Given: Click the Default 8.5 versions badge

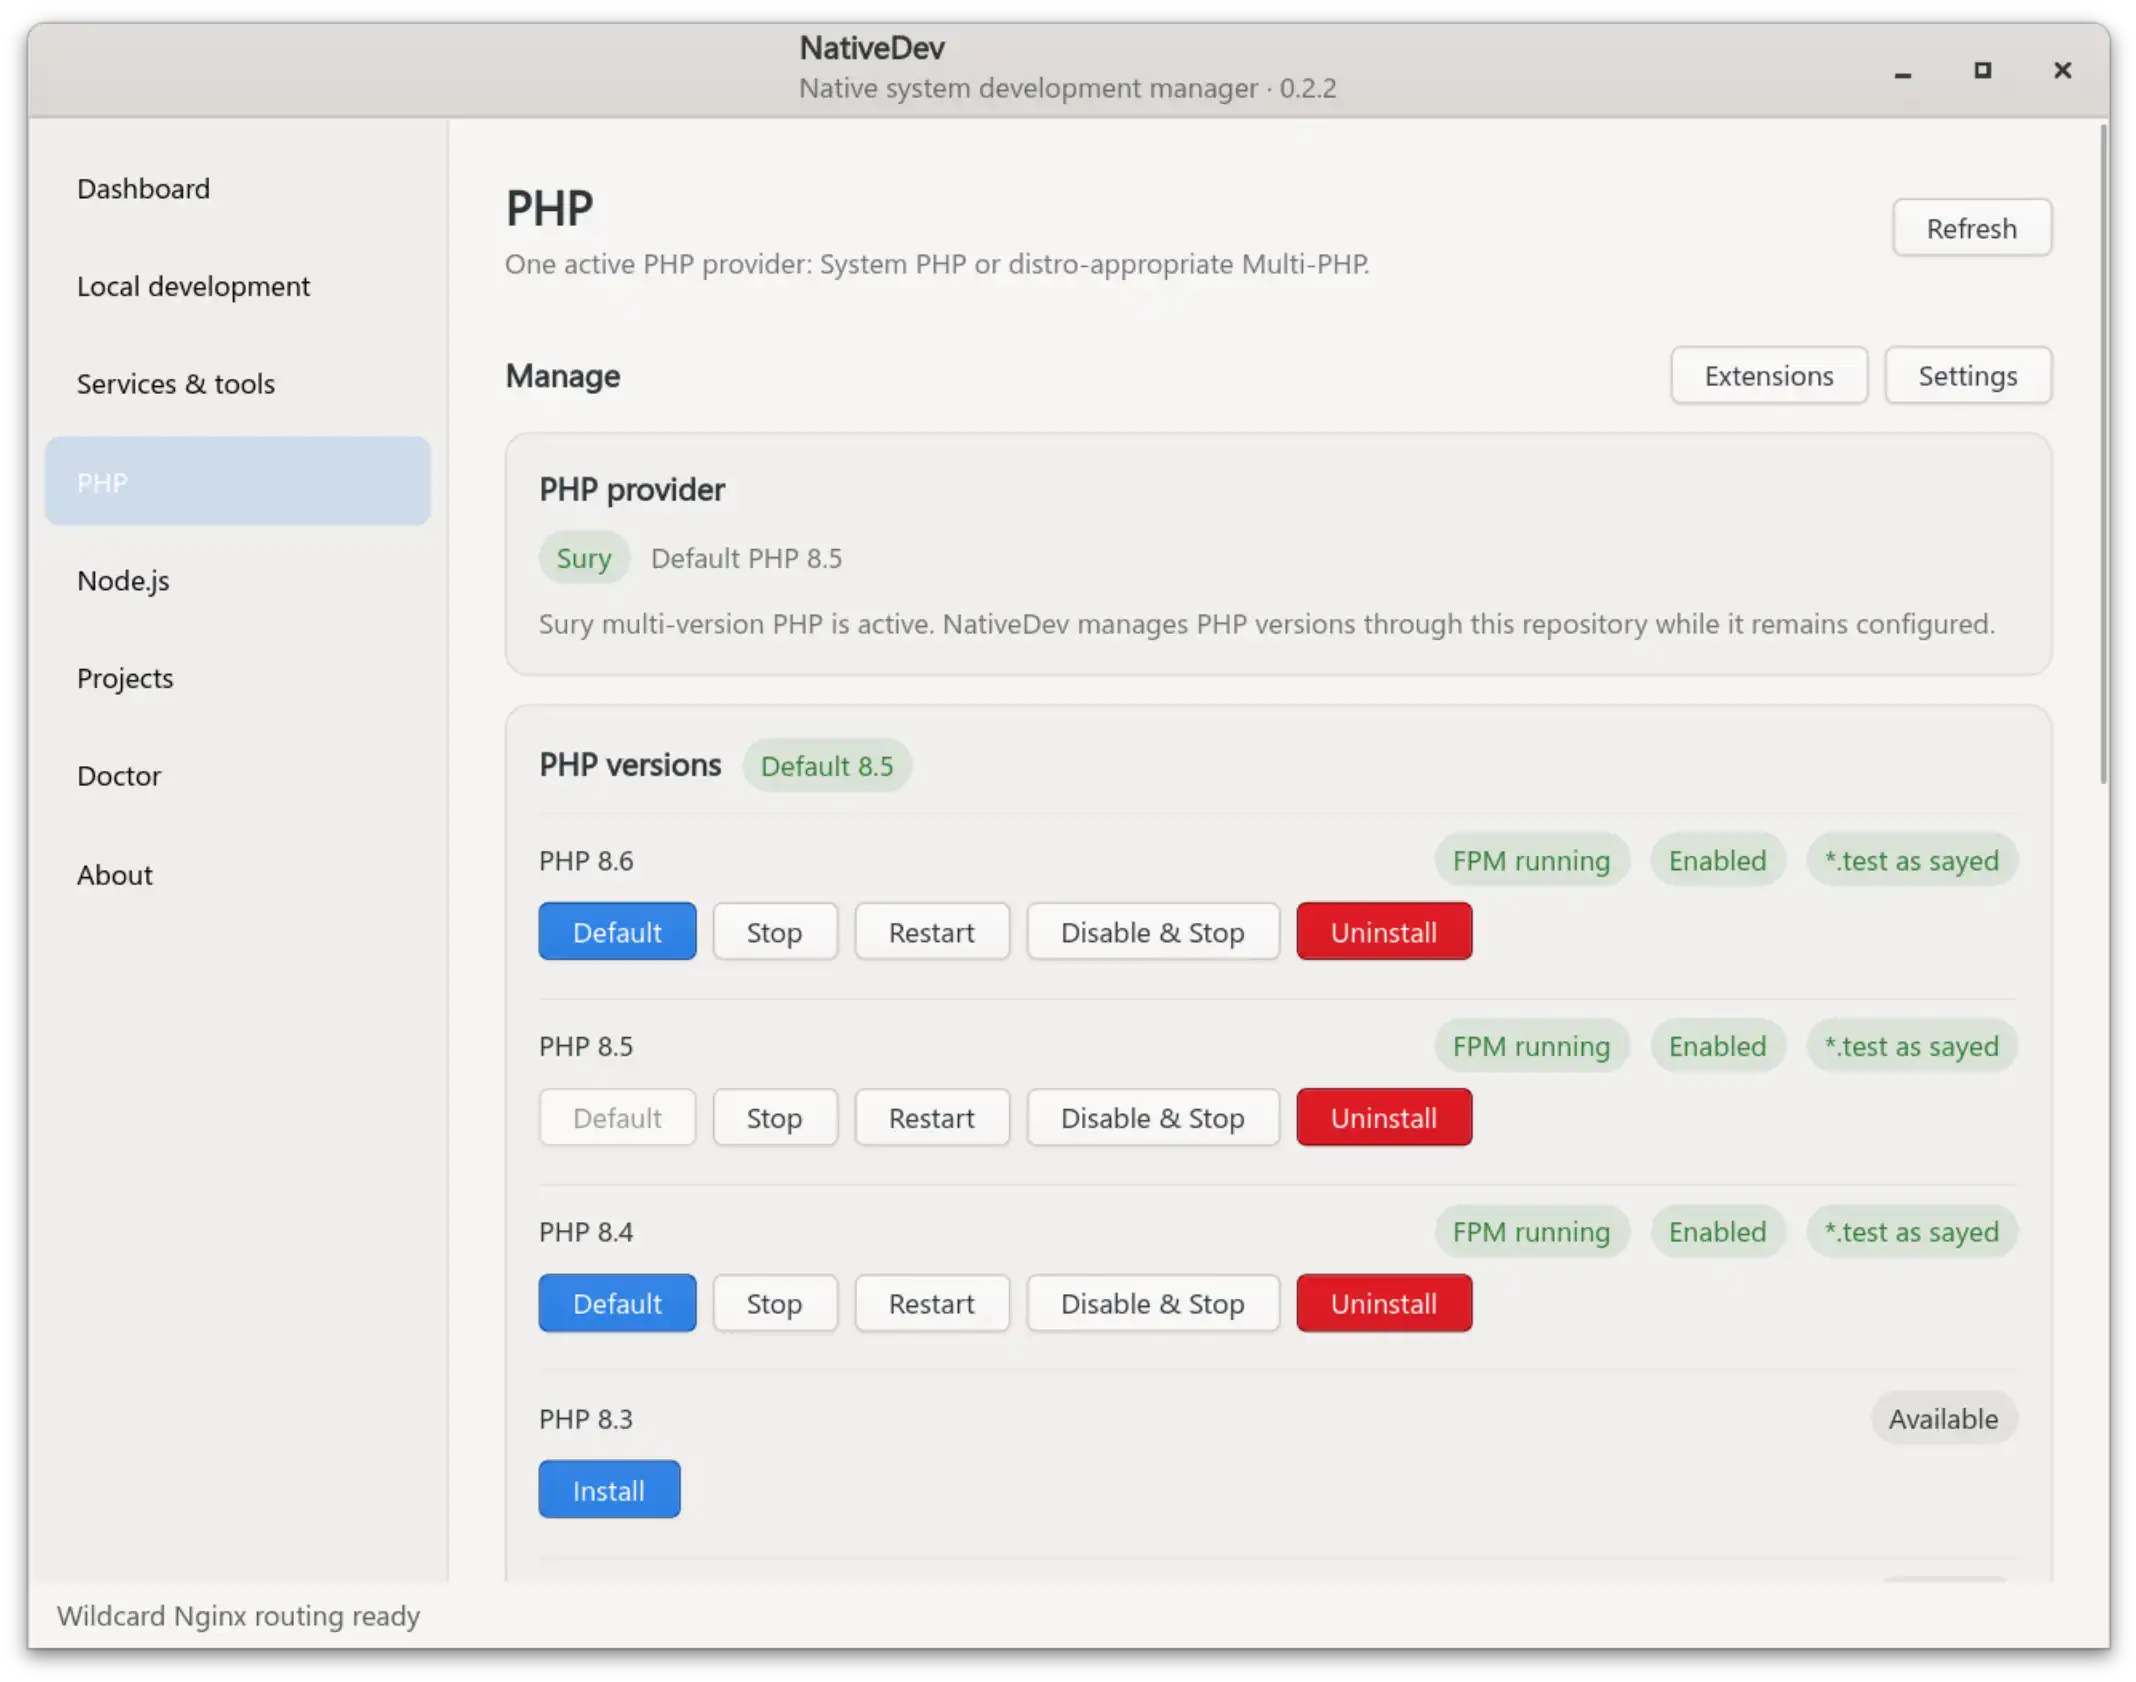Looking at the screenshot, I should point(827,766).
